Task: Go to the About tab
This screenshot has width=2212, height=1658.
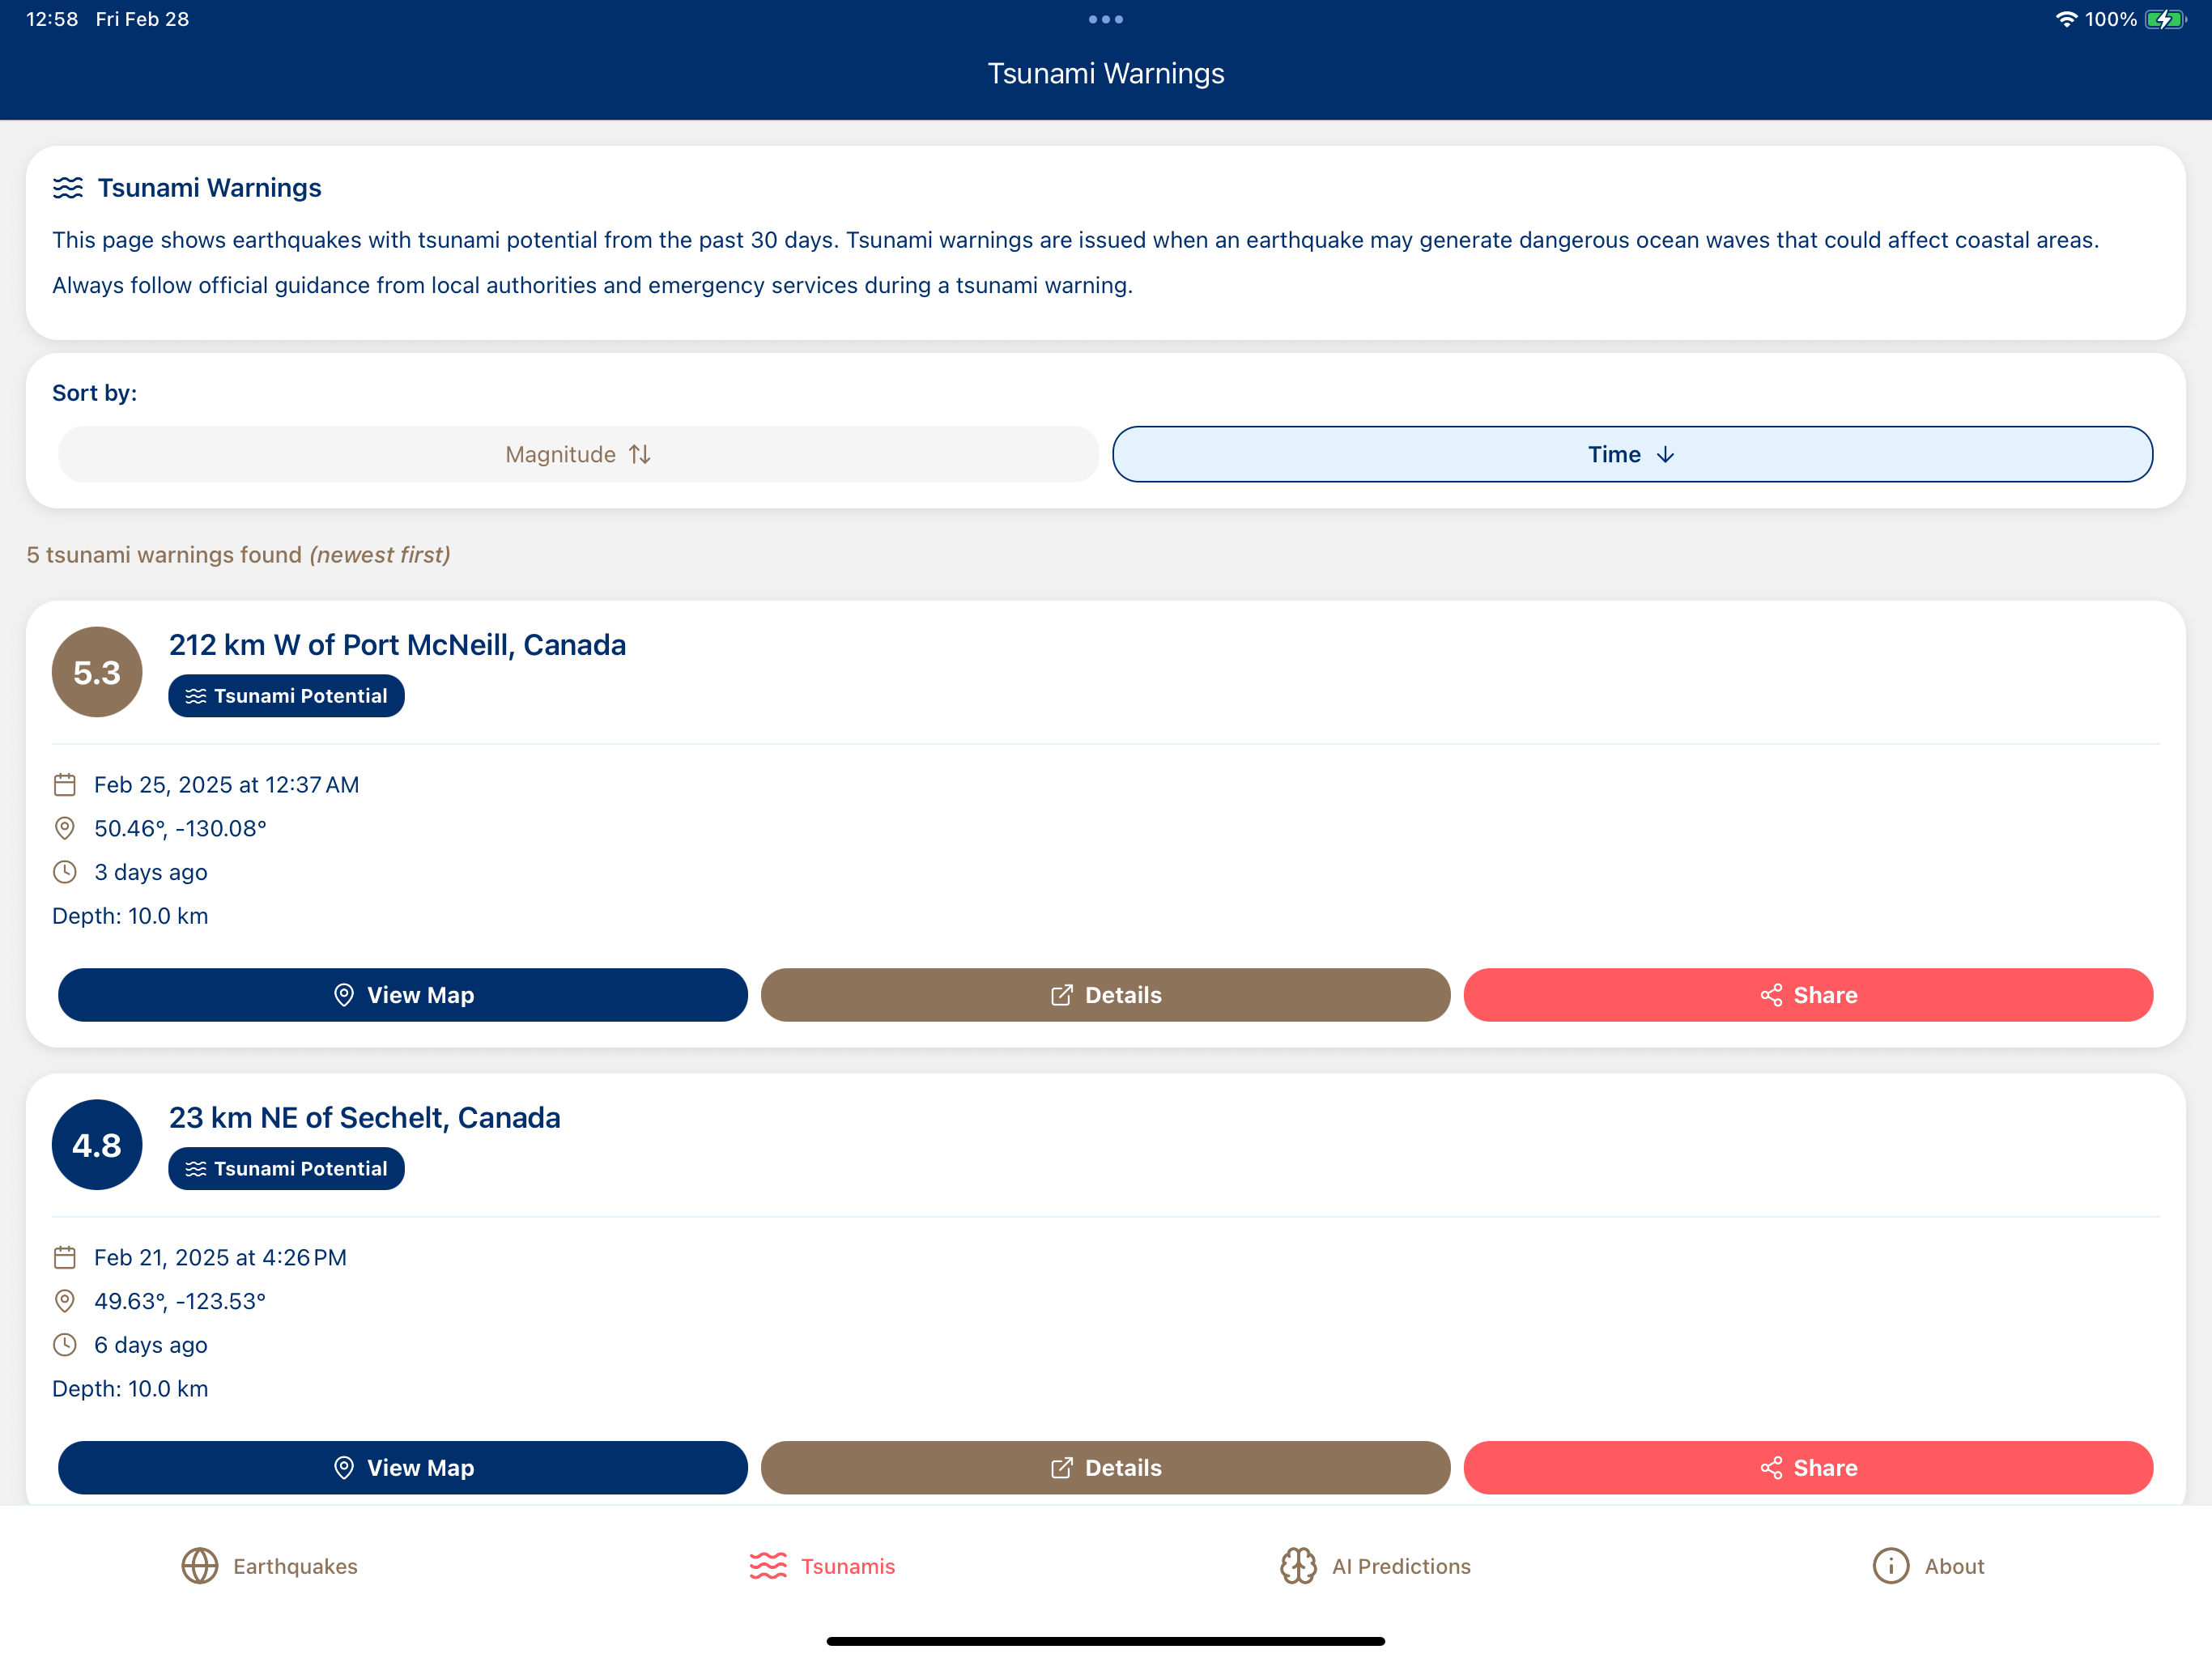Action: [x=1928, y=1566]
